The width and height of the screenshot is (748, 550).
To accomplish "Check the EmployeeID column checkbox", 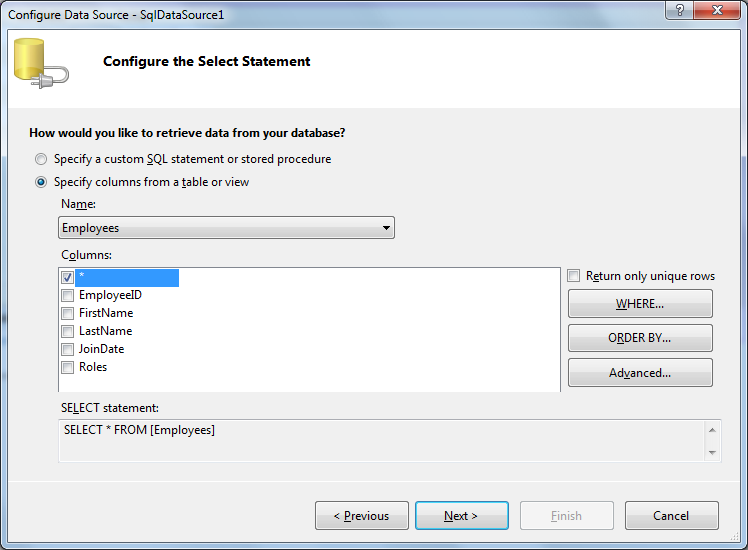I will tap(67, 295).
